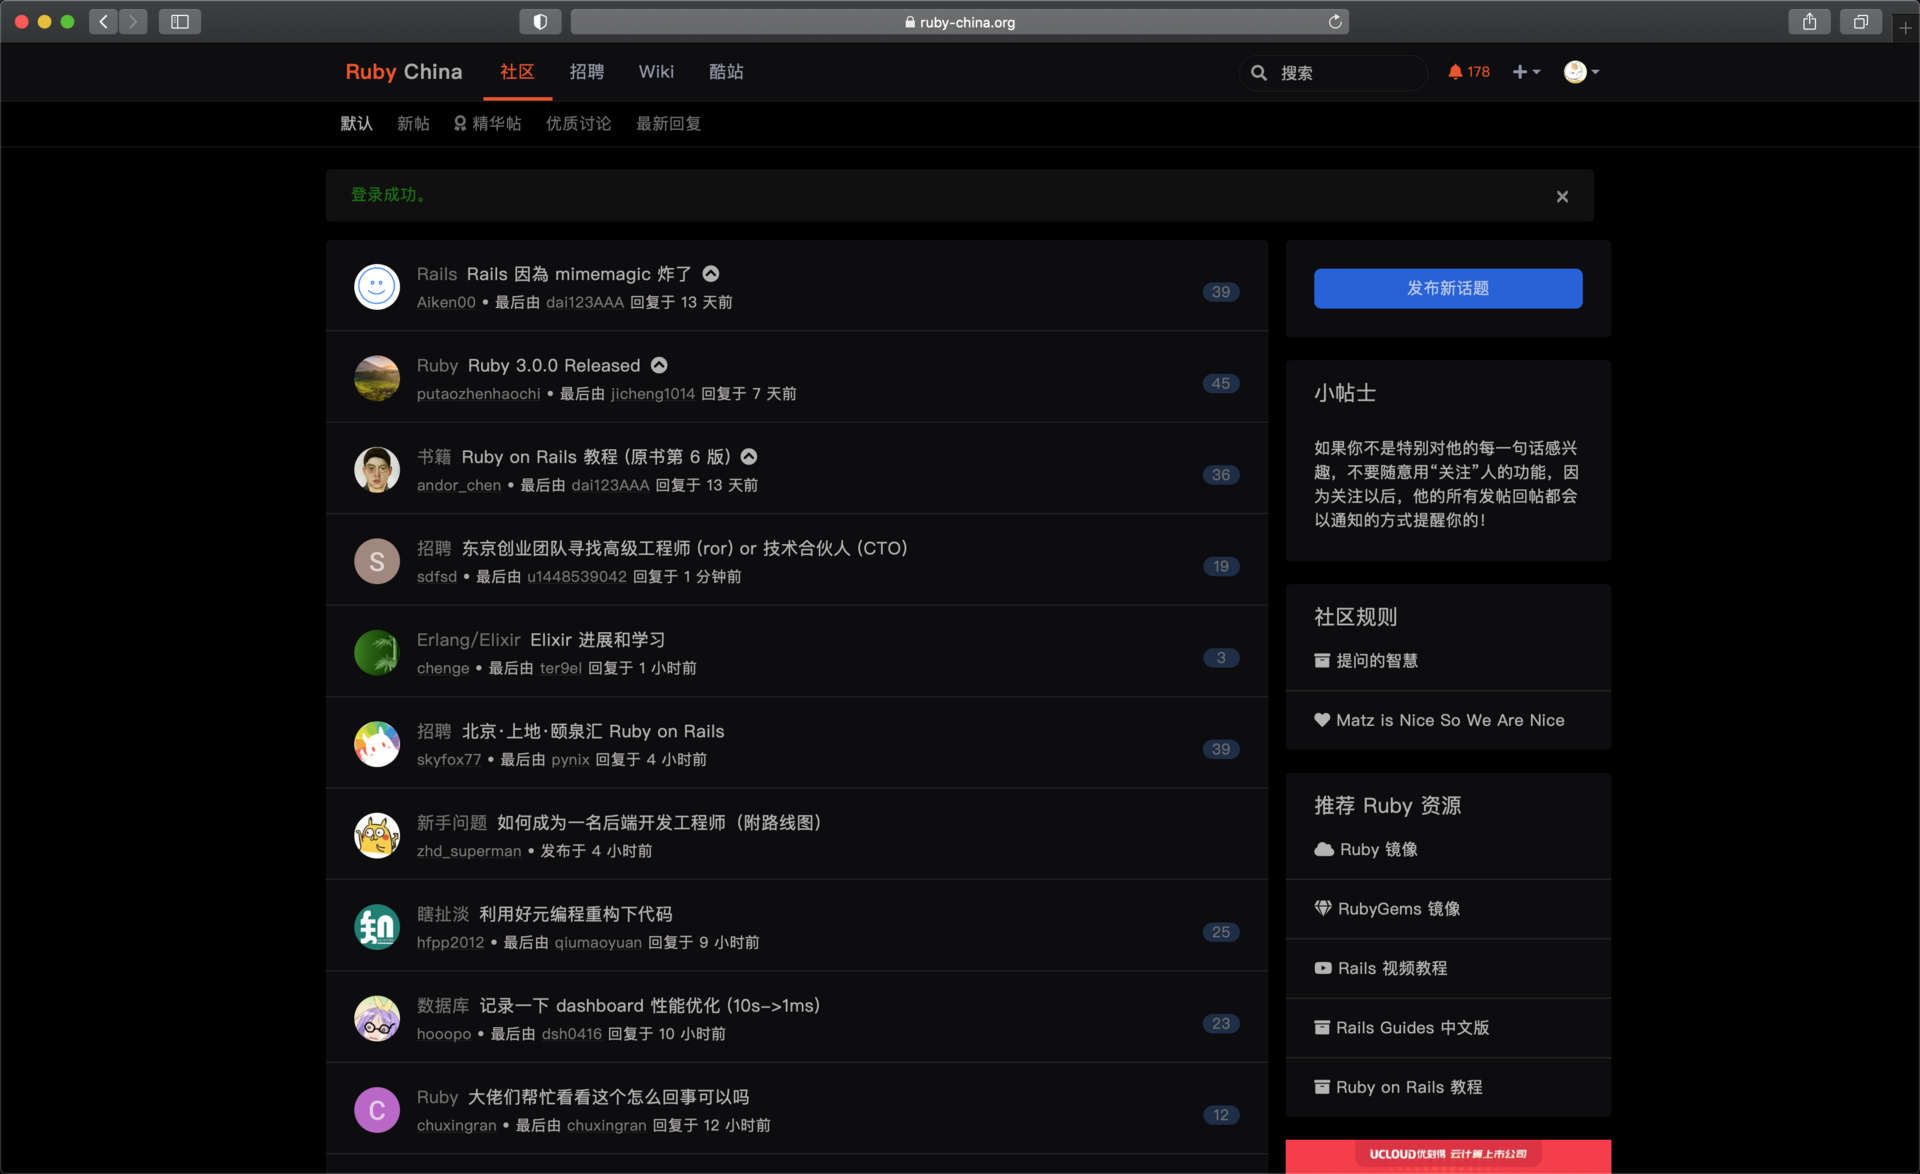Image resolution: width=1920 pixels, height=1174 pixels.
Task: Select the 新帖 sub-tab
Action: 413,124
